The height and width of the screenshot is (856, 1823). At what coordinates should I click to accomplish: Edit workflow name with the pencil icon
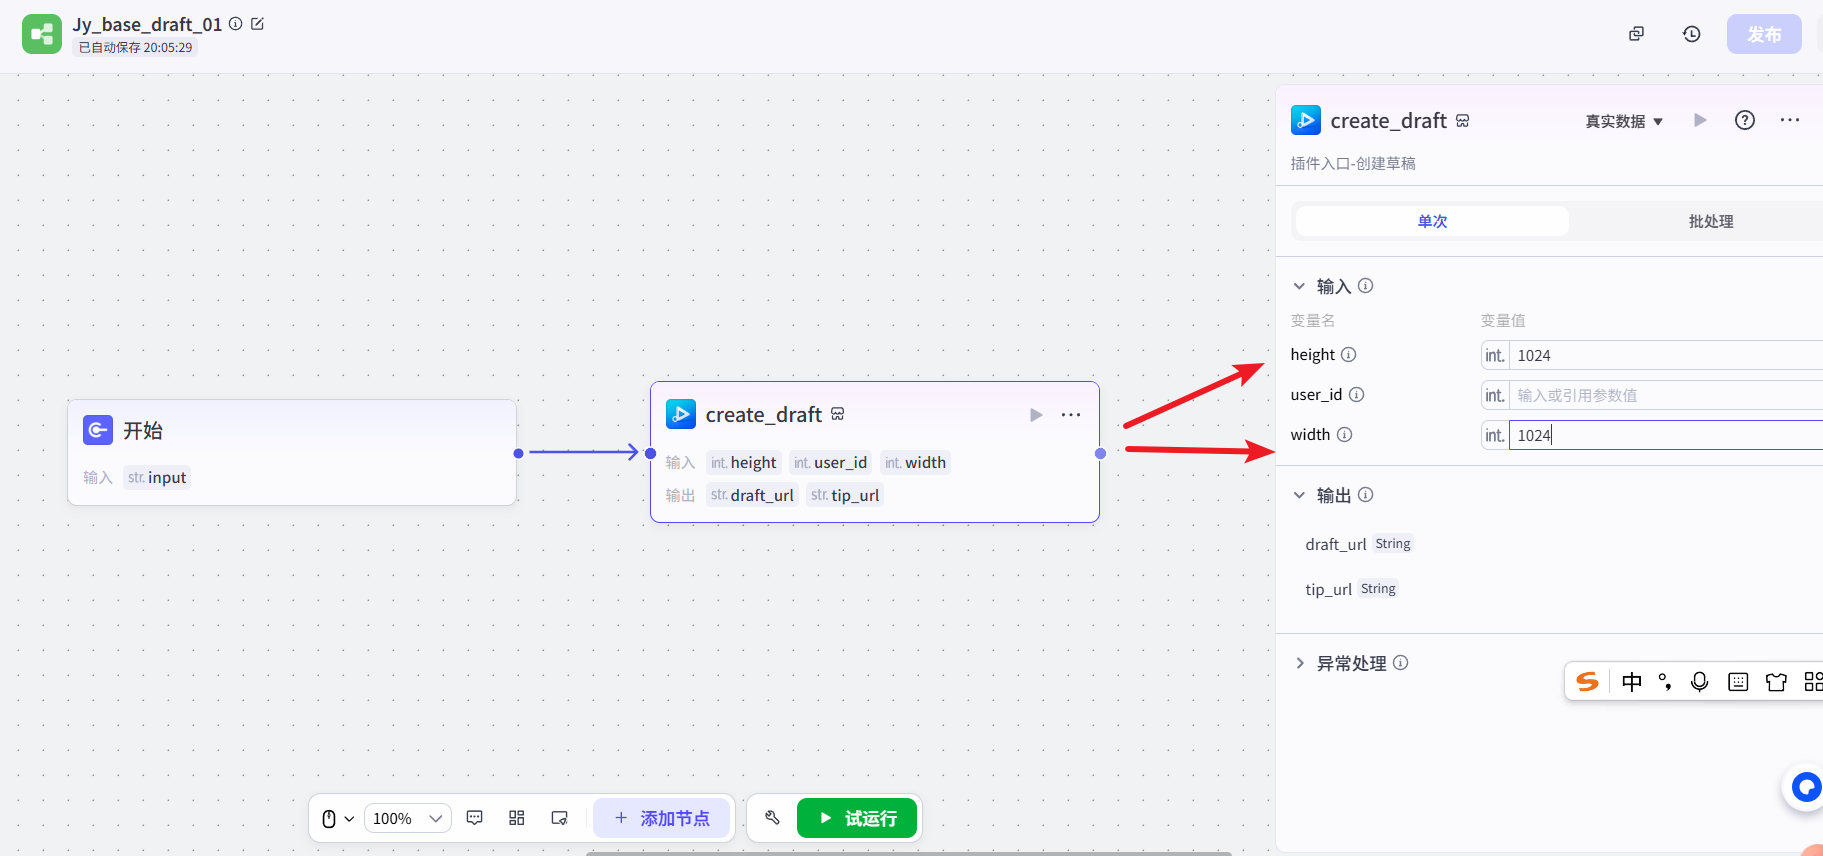(x=258, y=24)
